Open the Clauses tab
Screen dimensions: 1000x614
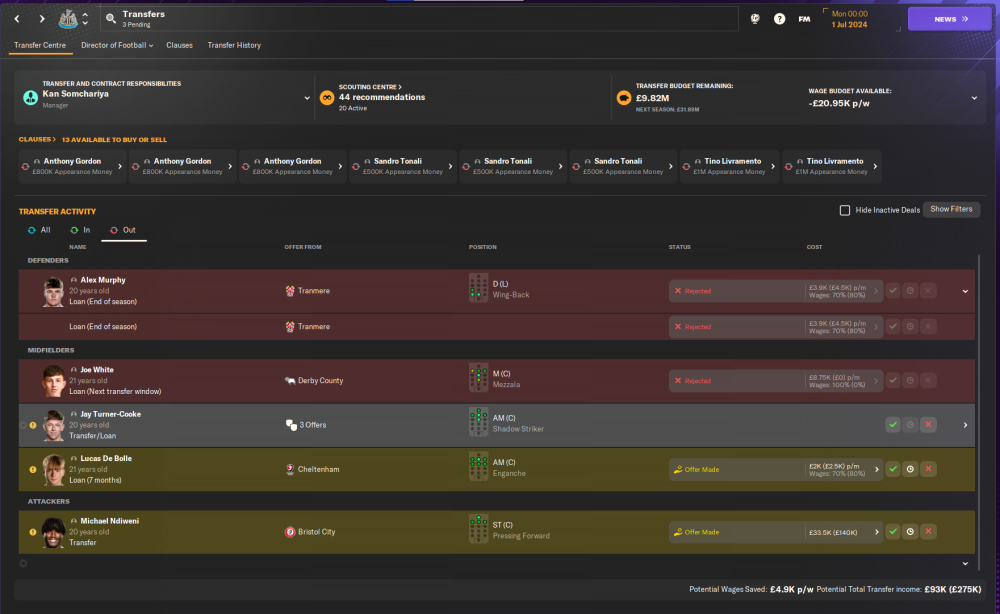pos(179,45)
